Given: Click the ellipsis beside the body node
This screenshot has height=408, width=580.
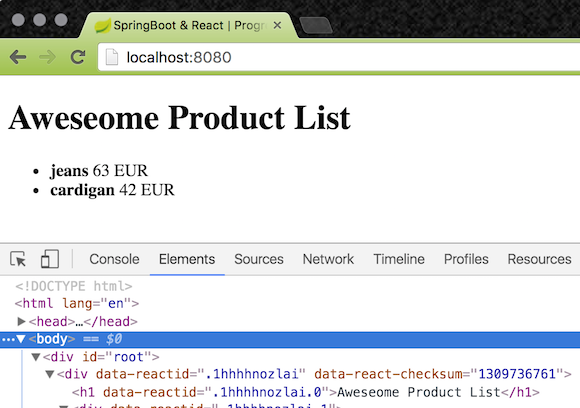Looking at the screenshot, I should click(x=8, y=339).
